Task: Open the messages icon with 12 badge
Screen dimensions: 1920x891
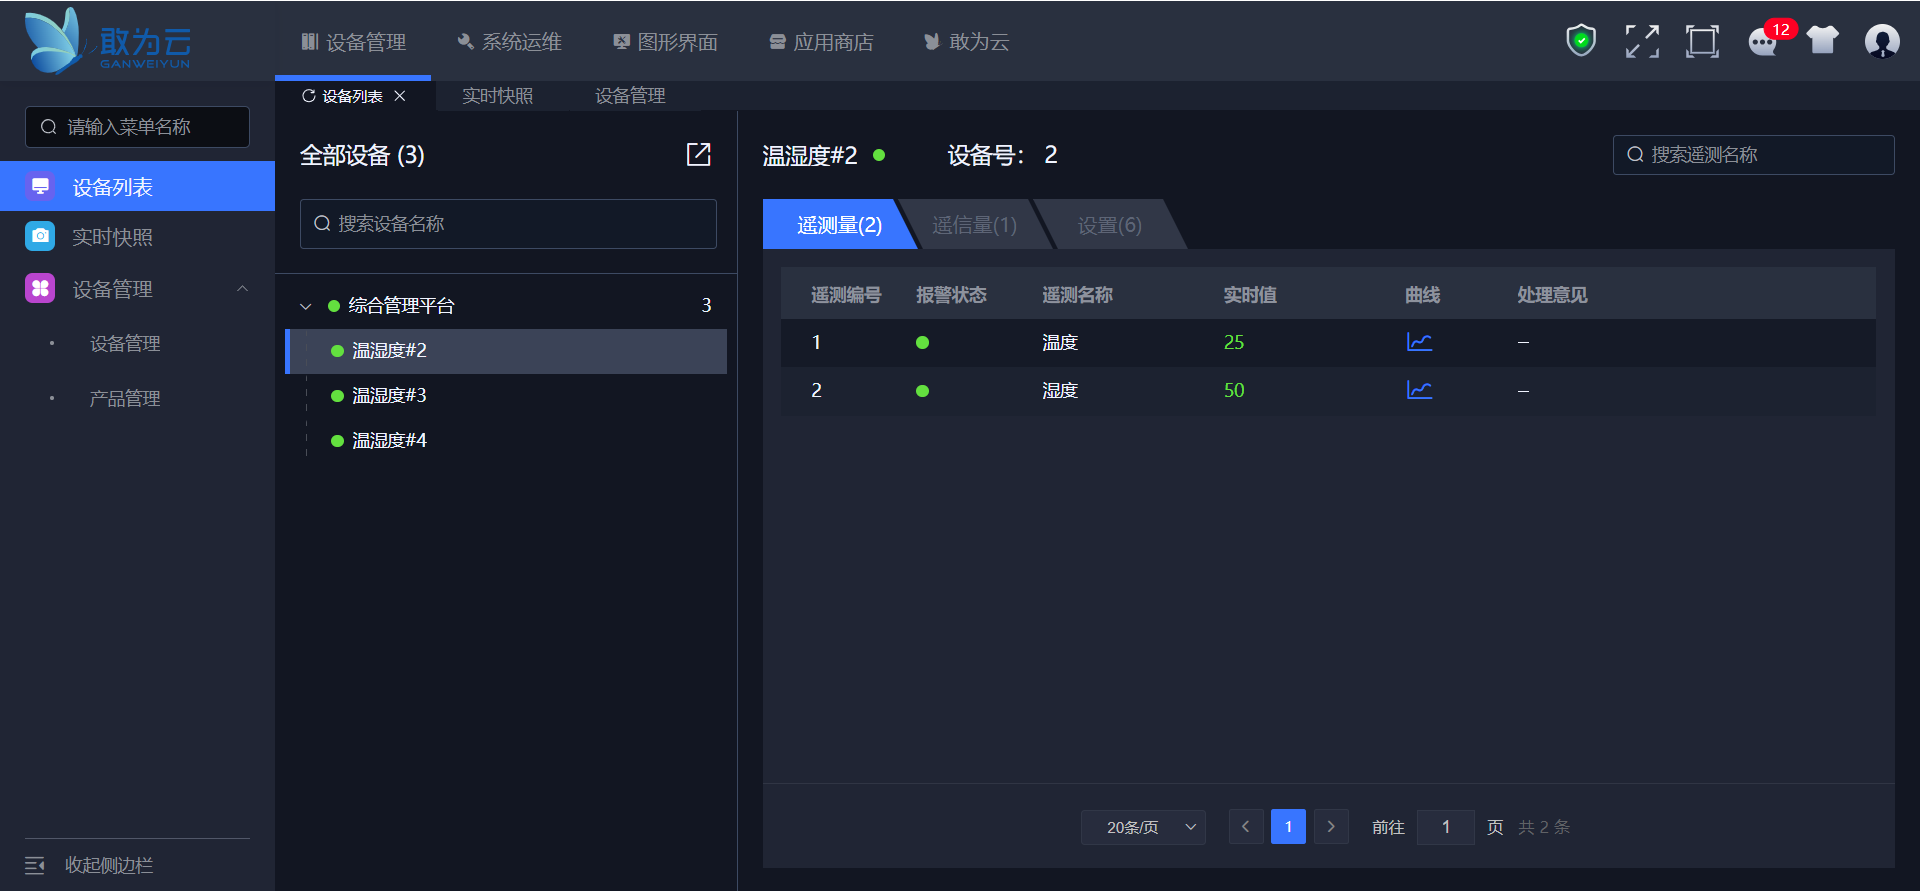Action: (1763, 42)
